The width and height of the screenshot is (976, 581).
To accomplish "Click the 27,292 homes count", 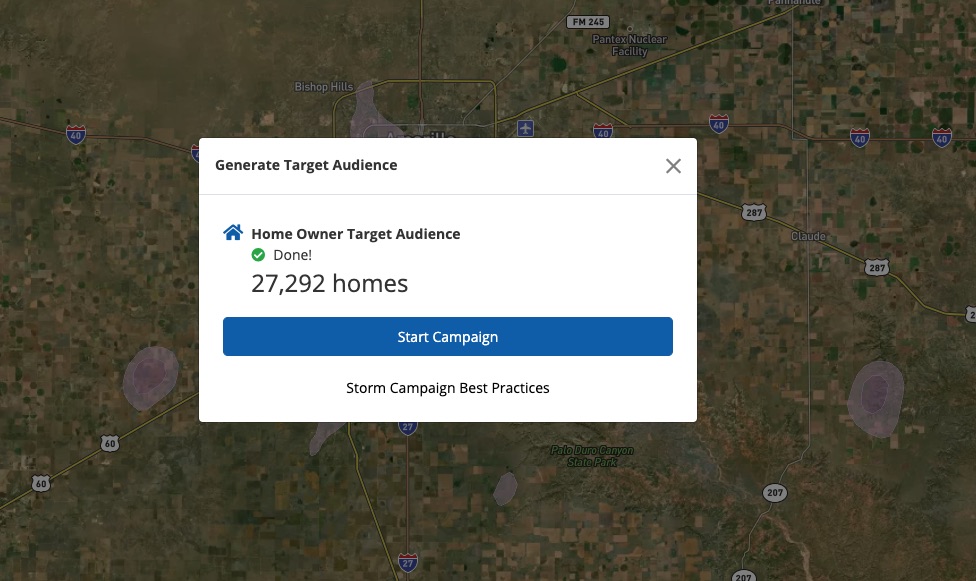I will tap(329, 284).
